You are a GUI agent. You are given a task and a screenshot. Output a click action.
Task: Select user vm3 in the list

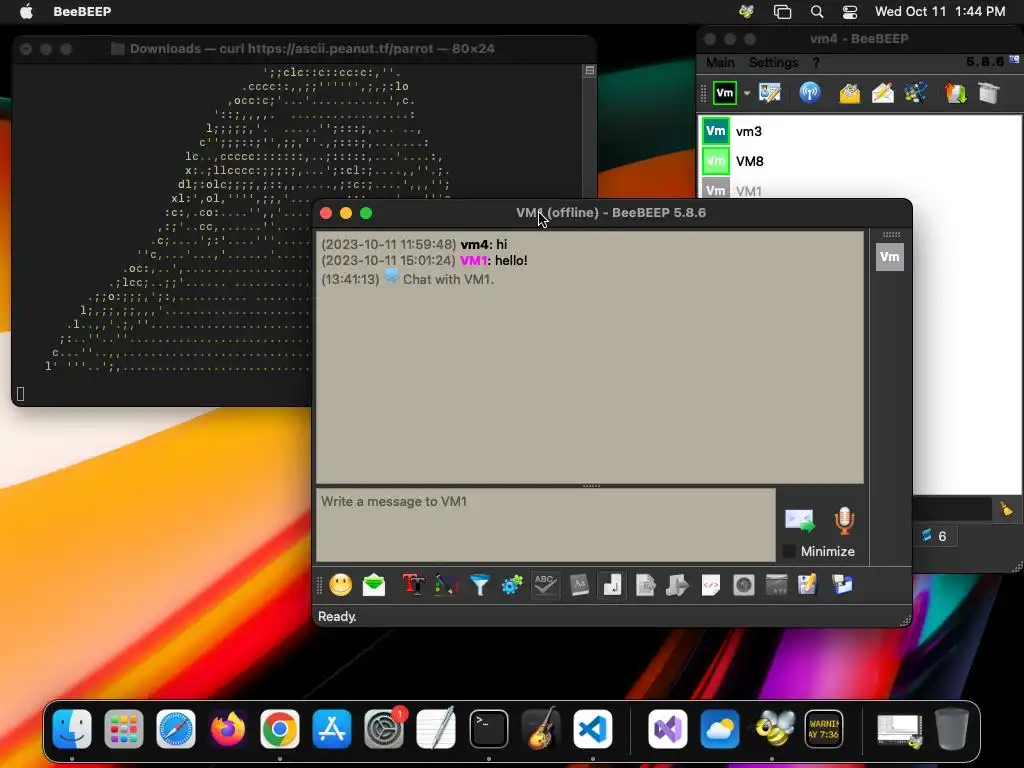tap(861, 131)
